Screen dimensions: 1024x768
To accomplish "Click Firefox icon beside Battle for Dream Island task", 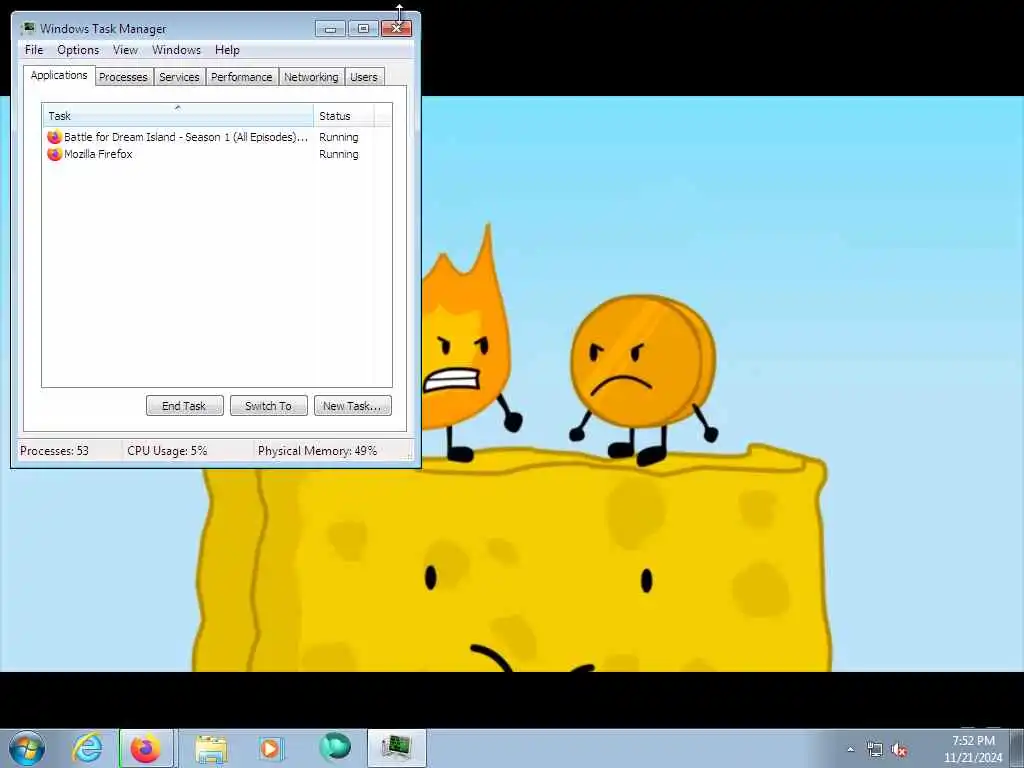I will click(54, 137).
